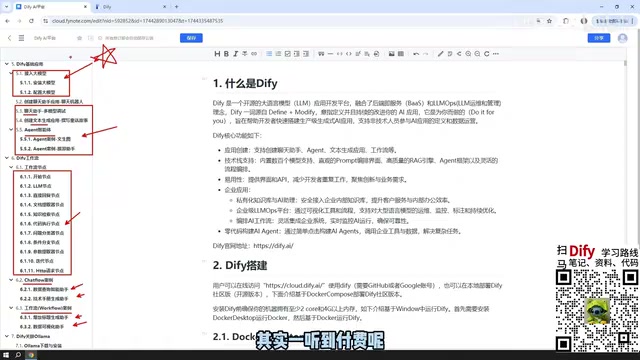Collapse section 5.1 in outline

pos(11,73)
